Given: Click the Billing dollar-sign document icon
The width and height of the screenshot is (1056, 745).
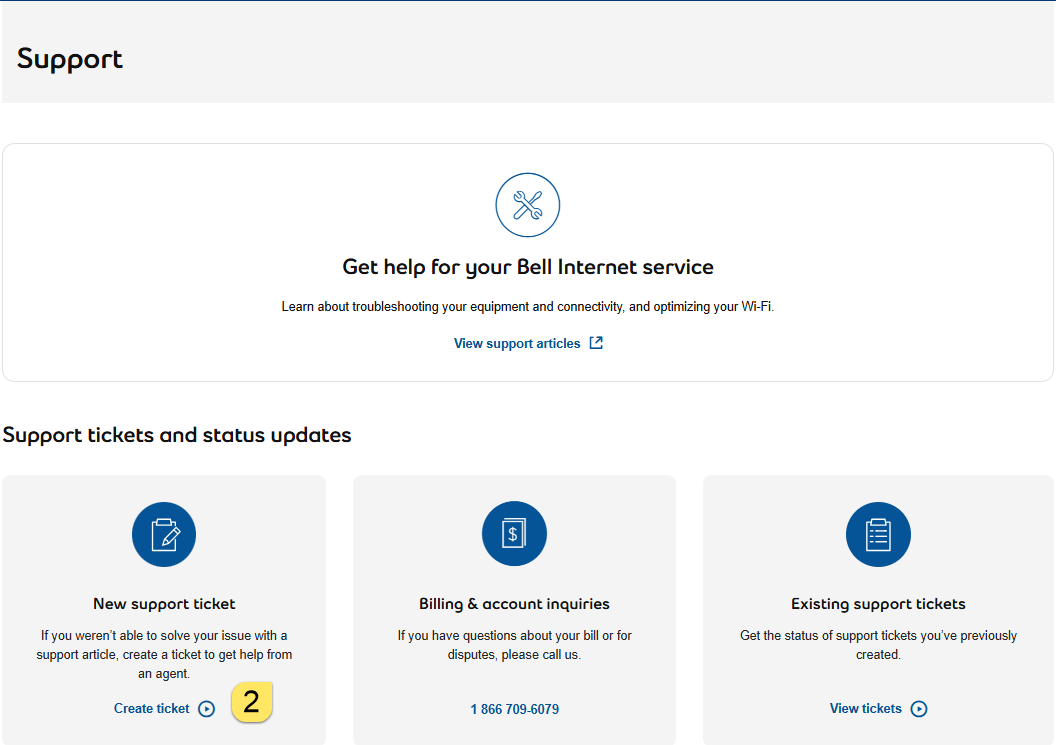Looking at the screenshot, I should [514, 534].
